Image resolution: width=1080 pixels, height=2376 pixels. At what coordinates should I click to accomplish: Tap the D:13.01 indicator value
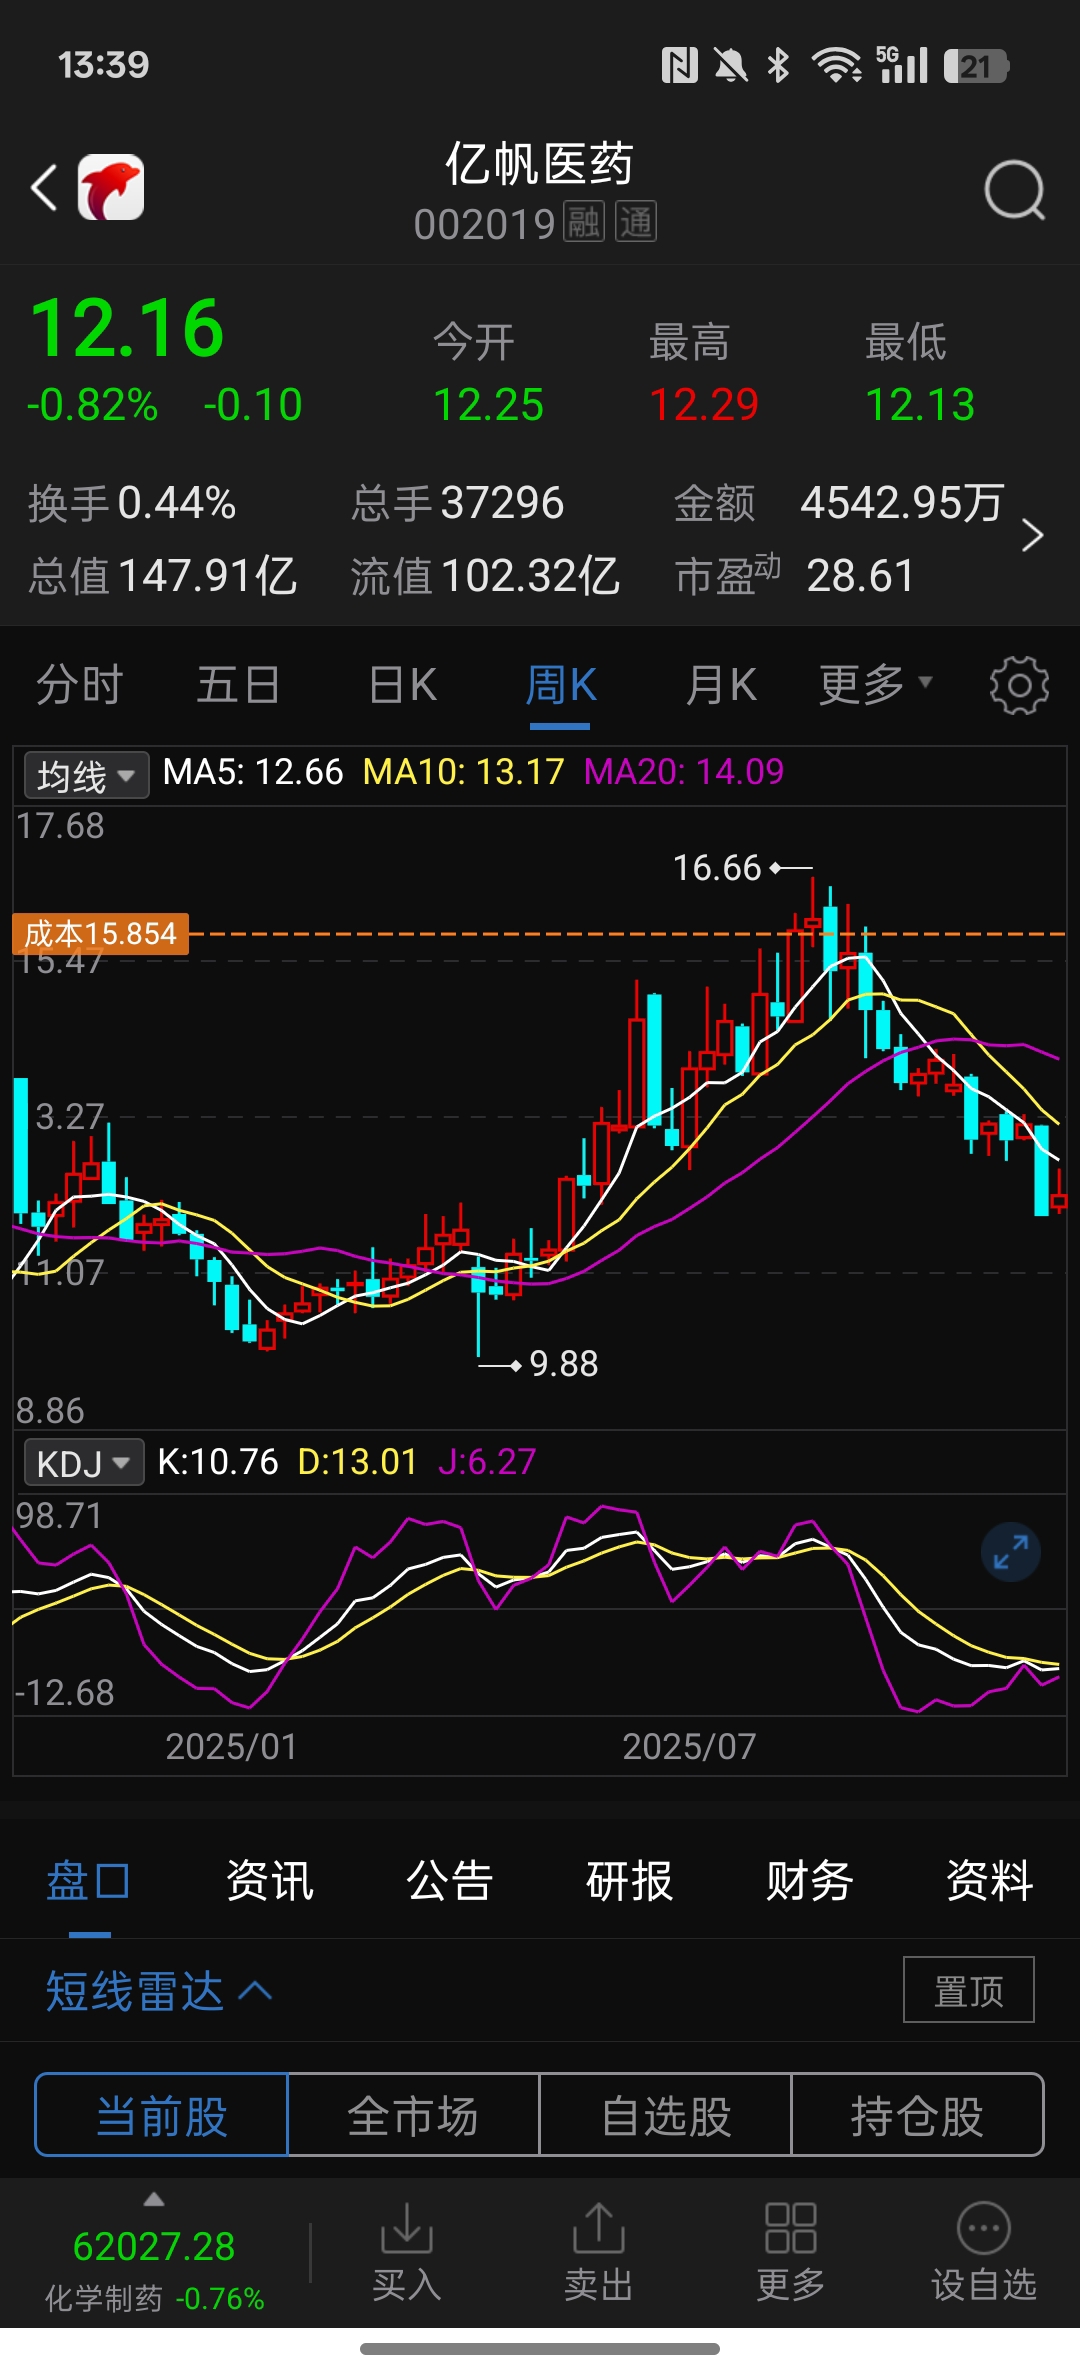coord(357,1462)
